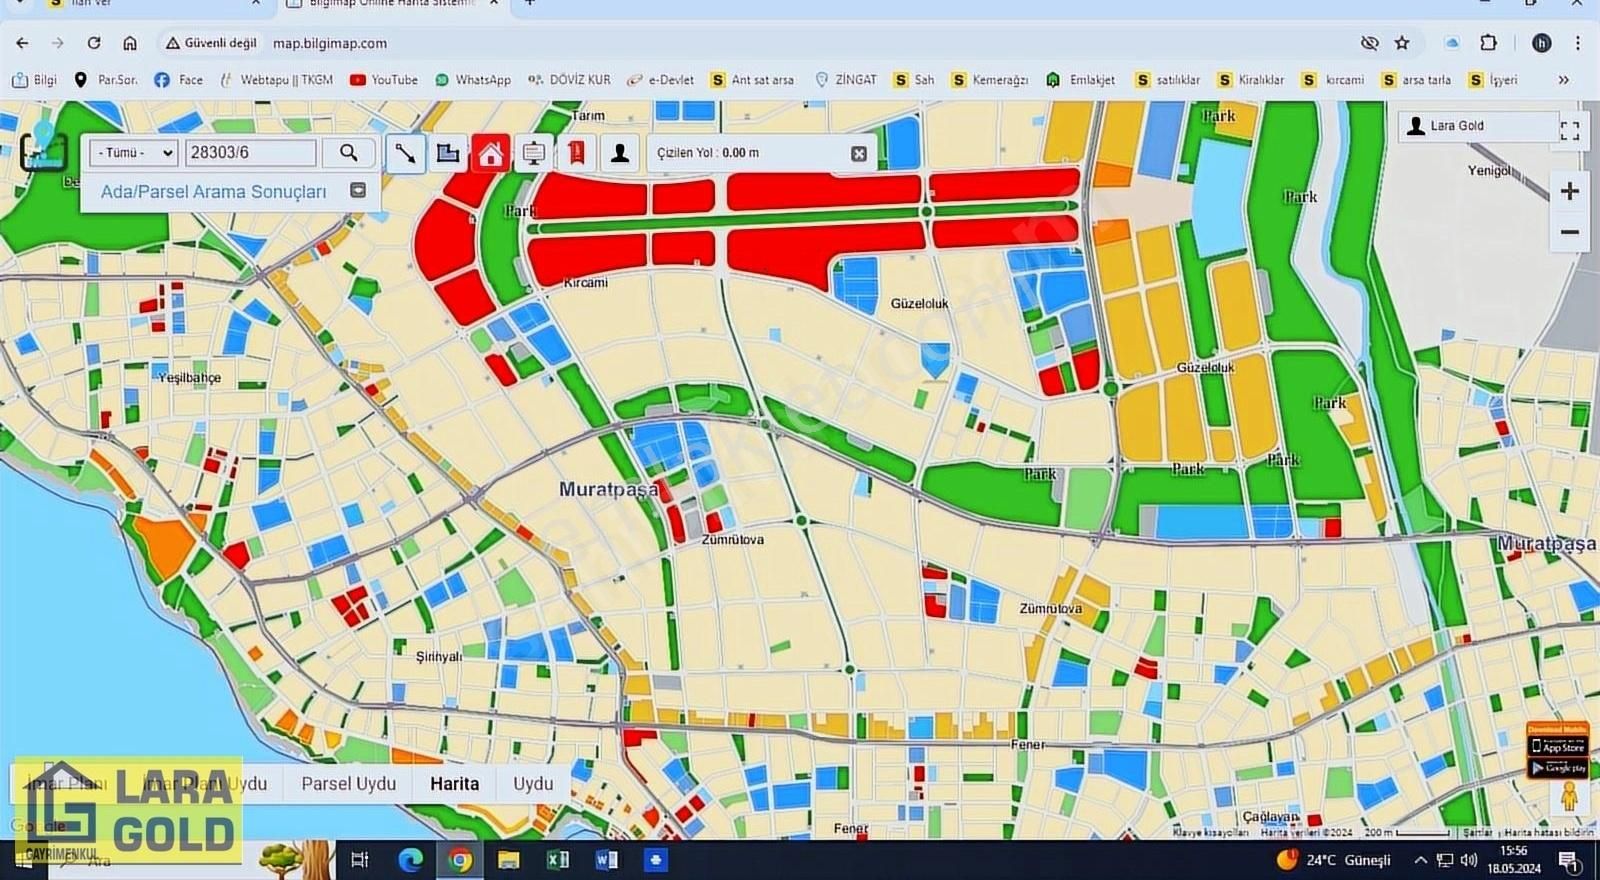Bookmark this page with the star icon
Image resolution: width=1600 pixels, height=880 pixels.
click(1402, 43)
